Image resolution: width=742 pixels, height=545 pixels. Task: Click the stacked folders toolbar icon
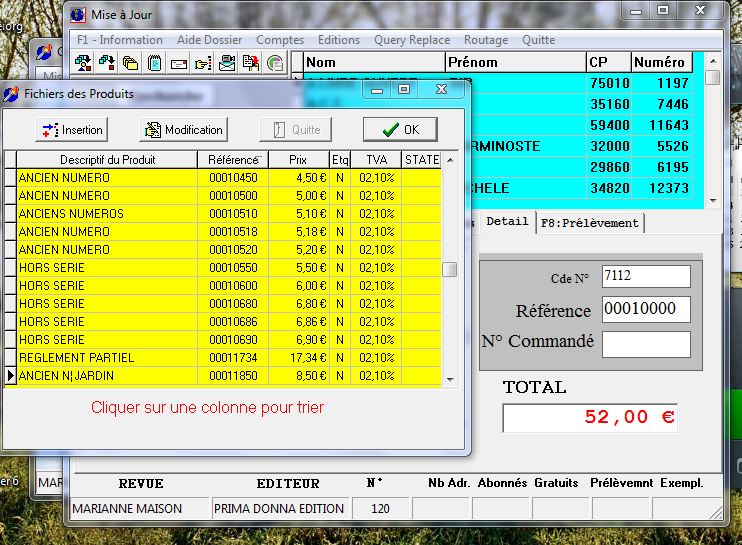click(130, 63)
